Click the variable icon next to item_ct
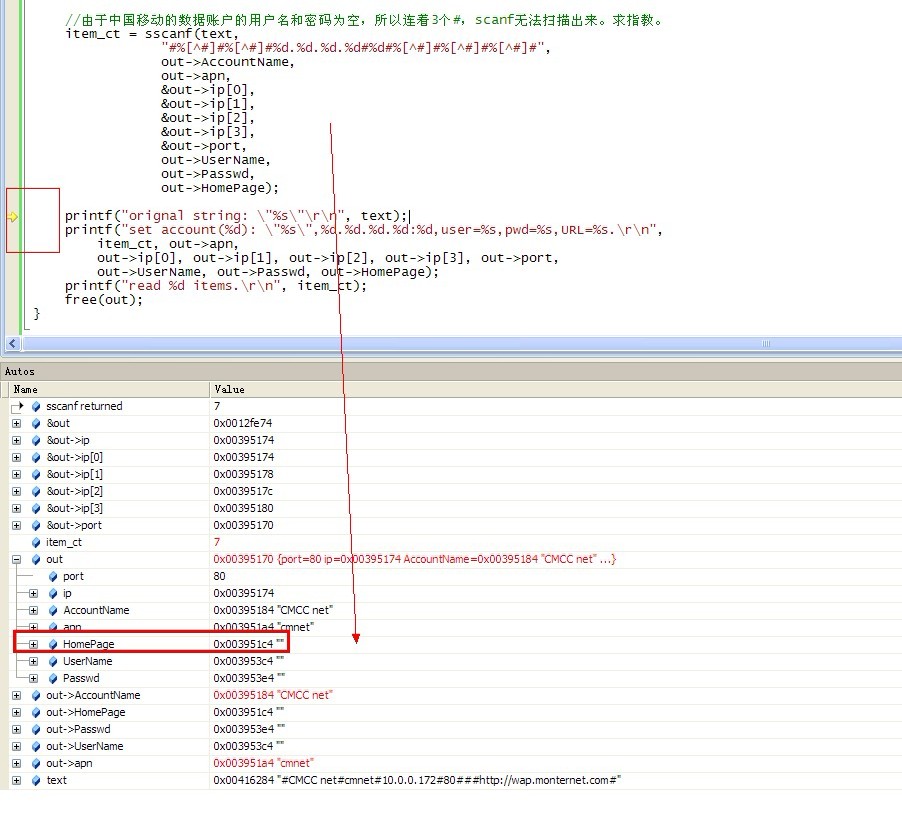Screen dimensions: 902x822 coord(36,542)
